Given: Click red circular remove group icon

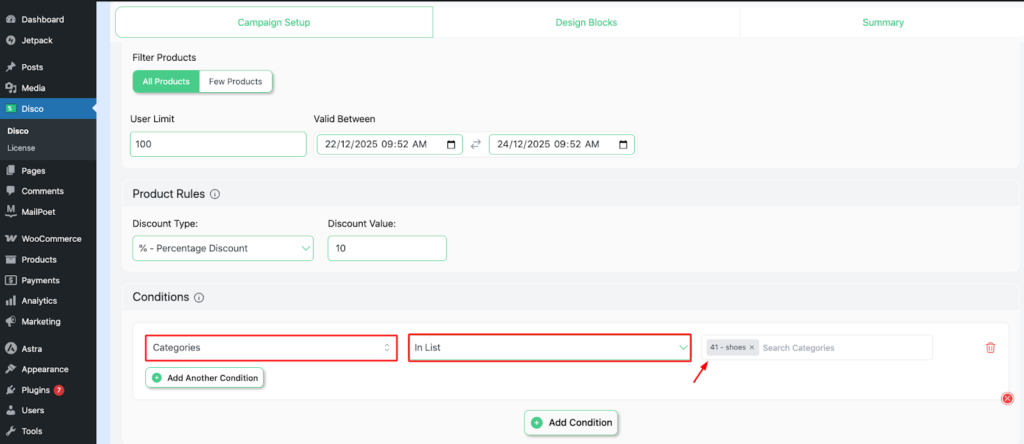Looking at the screenshot, I should click(x=1008, y=398).
